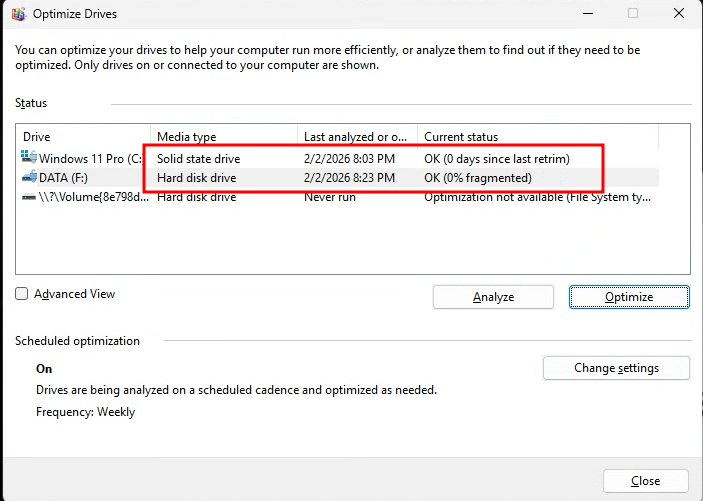Viewport: 703px width, 501px height.
Task: Select the OK (0% fragmented) status cell
Action: click(477, 178)
